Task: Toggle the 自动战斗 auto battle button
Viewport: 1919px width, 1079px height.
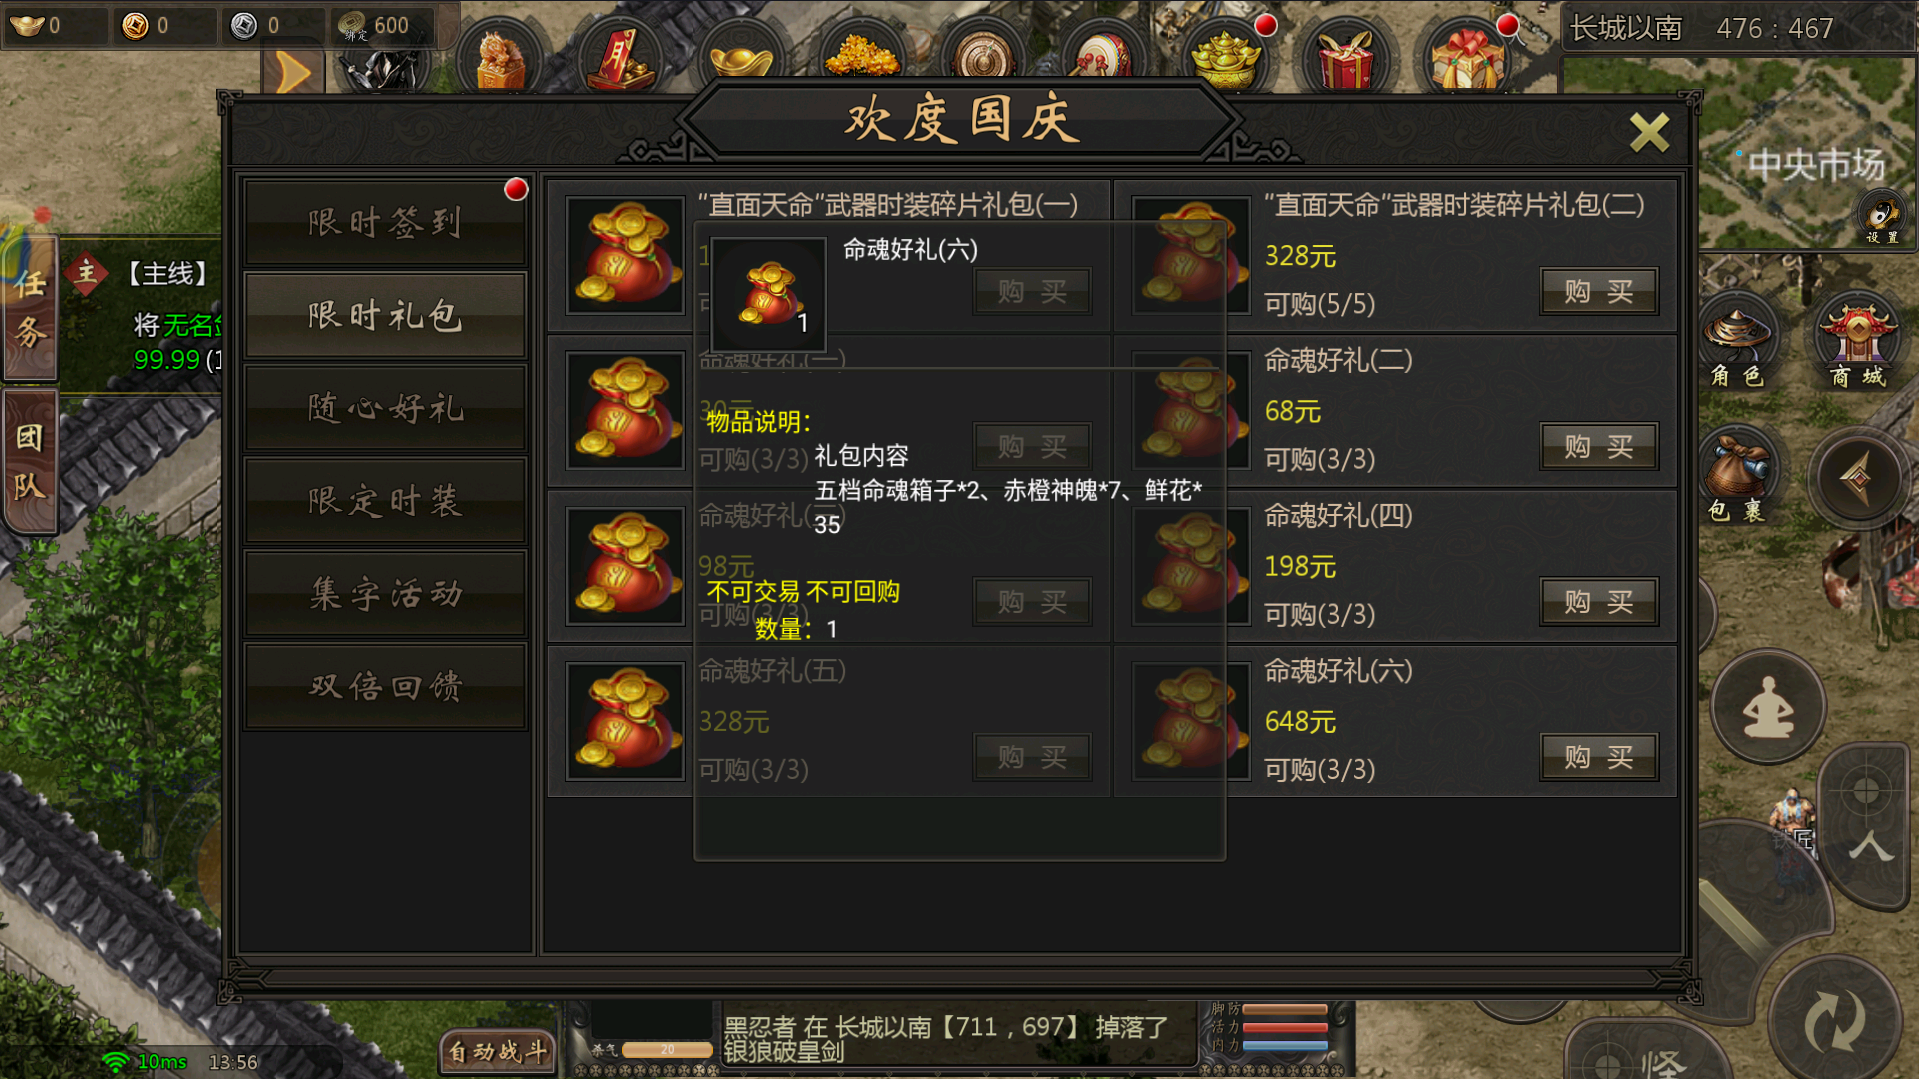Action: [497, 1051]
